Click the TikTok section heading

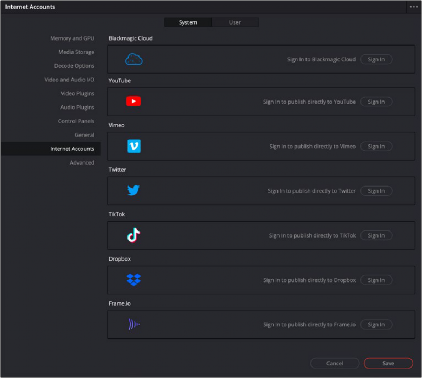(x=117, y=214)
